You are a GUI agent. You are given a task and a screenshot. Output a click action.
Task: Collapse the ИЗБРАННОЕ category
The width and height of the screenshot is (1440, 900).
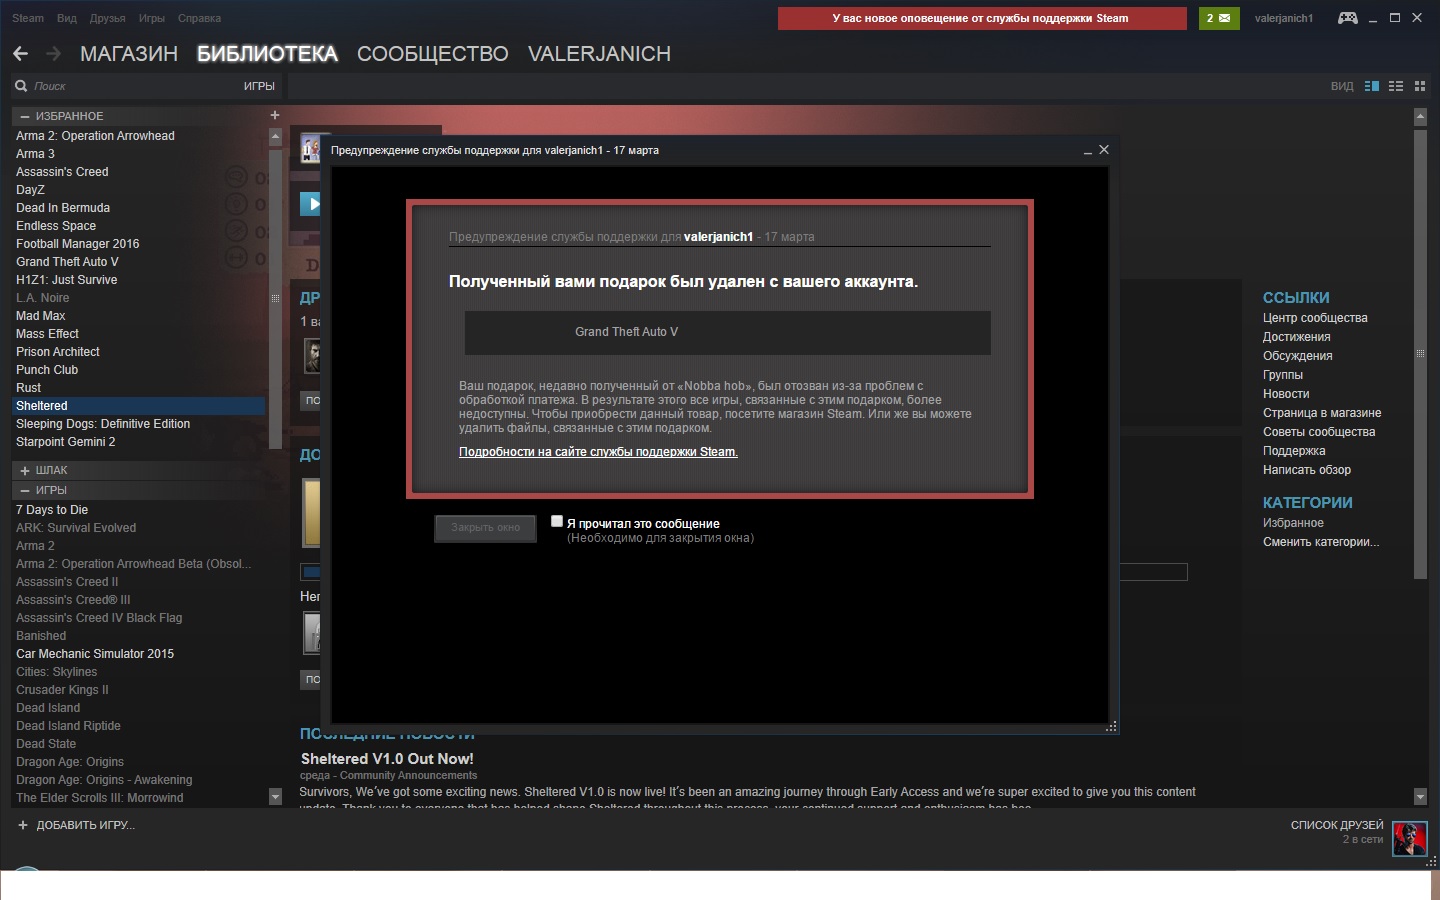[25, 116]
